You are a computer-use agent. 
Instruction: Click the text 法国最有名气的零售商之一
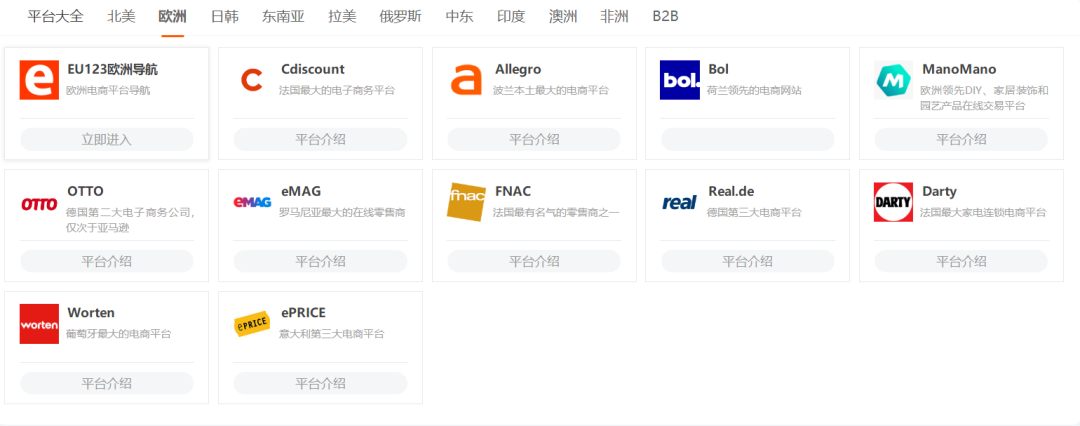(x=557, y=212)
